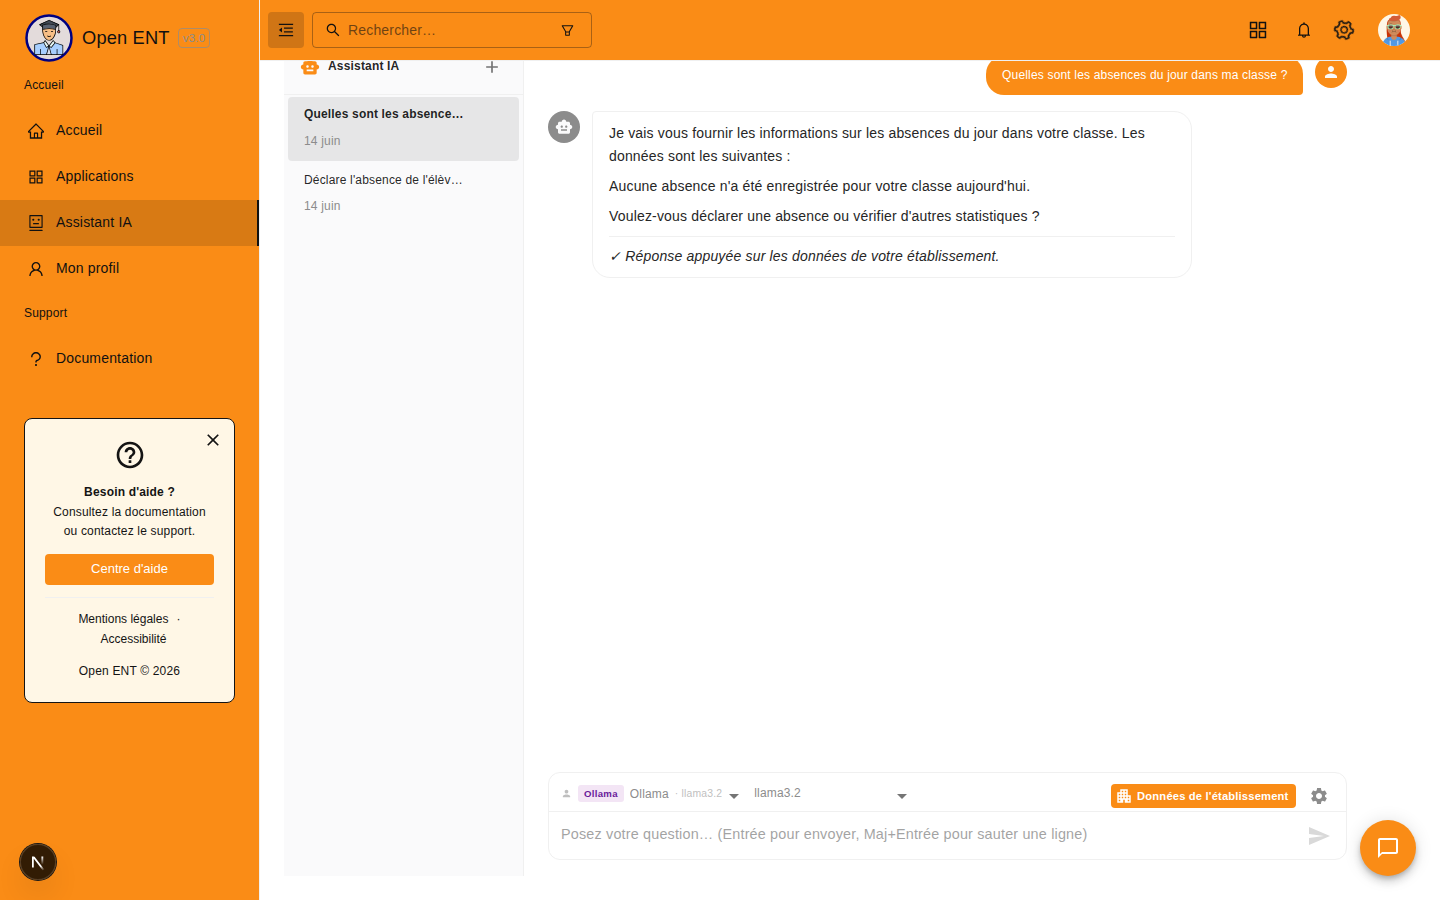Click the search magnifier icon
The height and width of the screenshot is (900, 1440).
(333, 30)
